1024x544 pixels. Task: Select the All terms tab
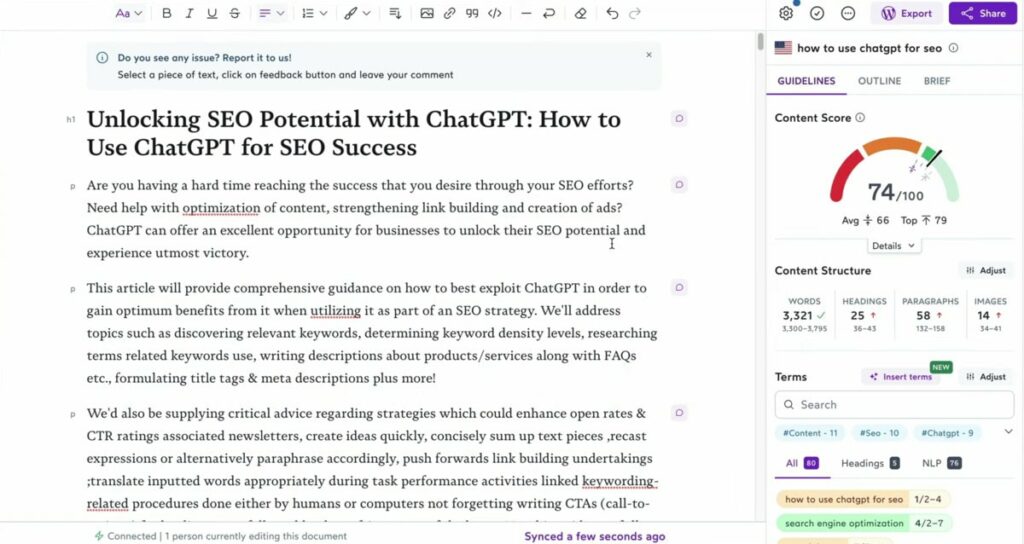pos(801,463)
